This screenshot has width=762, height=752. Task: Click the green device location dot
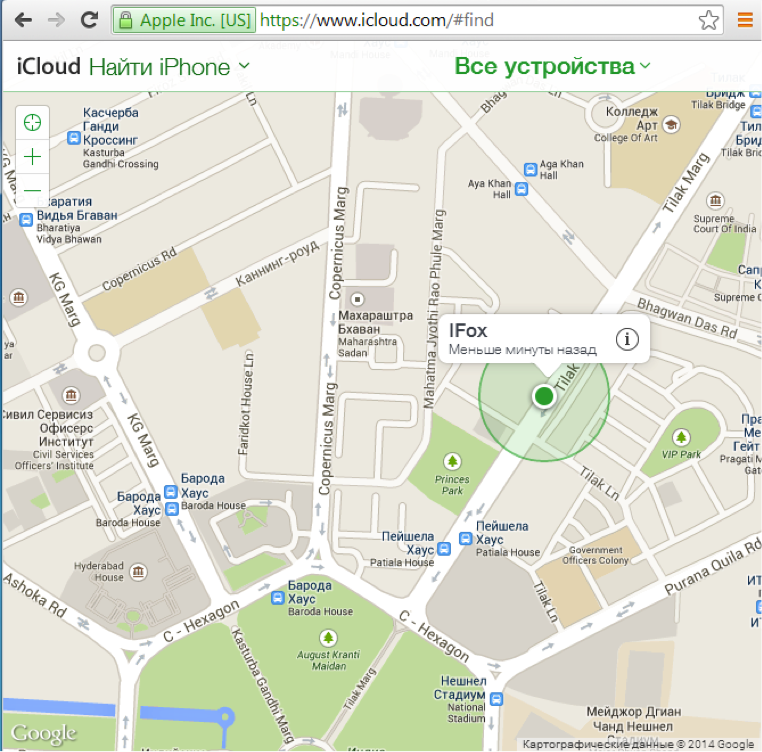click(x=544, y=396)
